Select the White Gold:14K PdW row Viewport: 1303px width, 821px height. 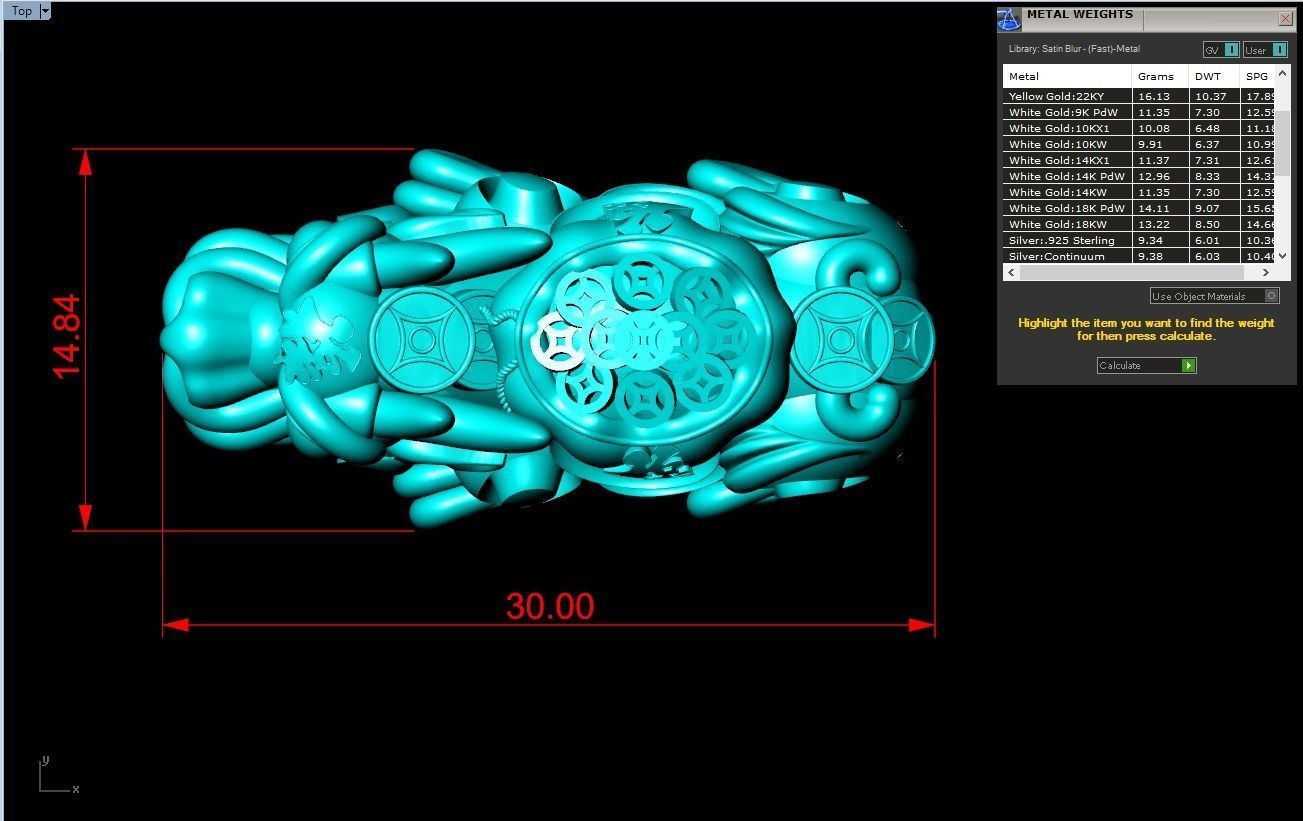point(1139,176)
